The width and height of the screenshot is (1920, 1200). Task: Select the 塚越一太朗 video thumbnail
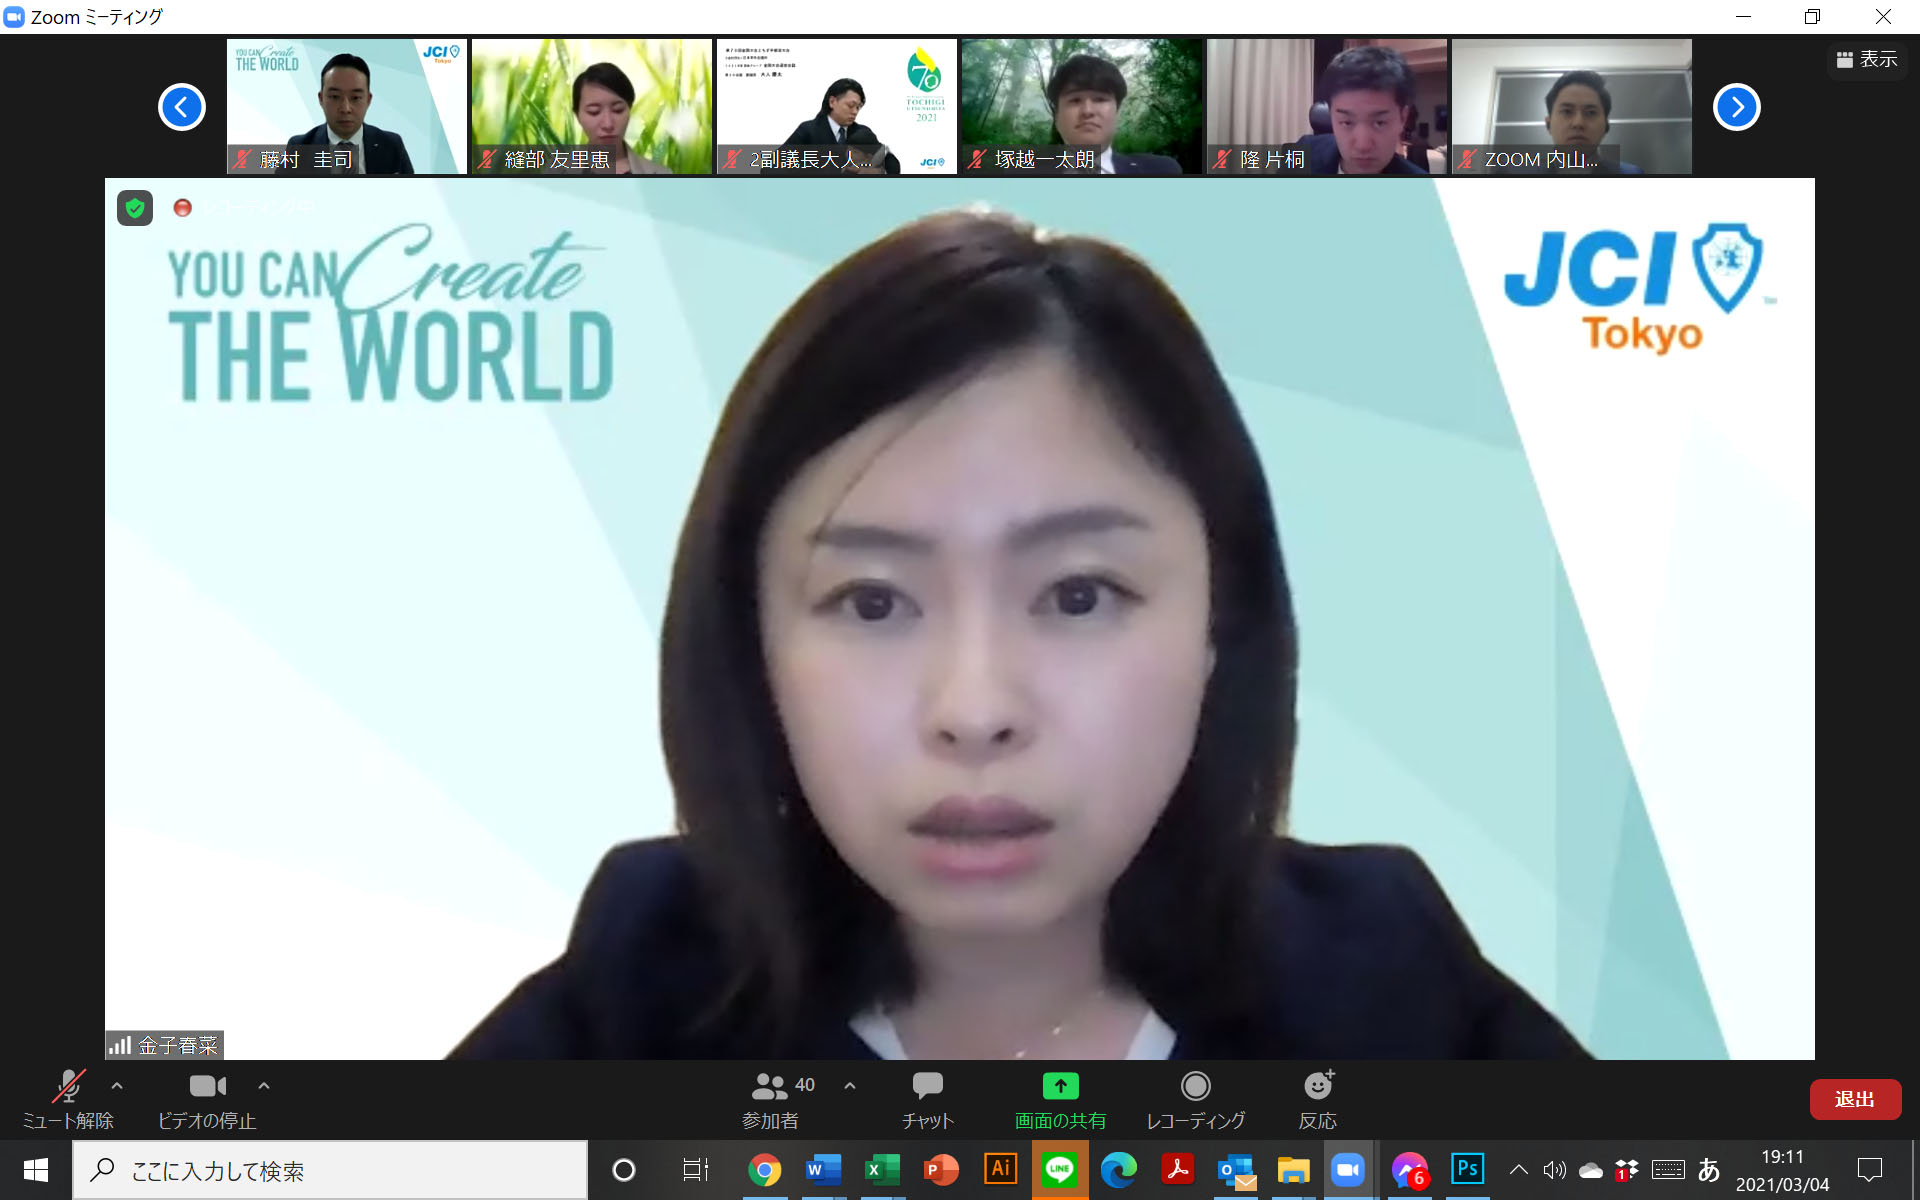1081,106
